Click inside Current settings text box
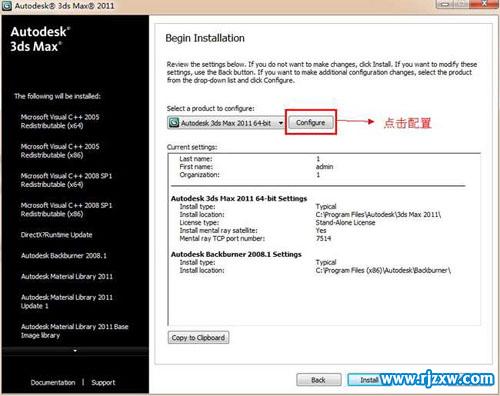This screenshot has height=396, width=500. (324, 239)
